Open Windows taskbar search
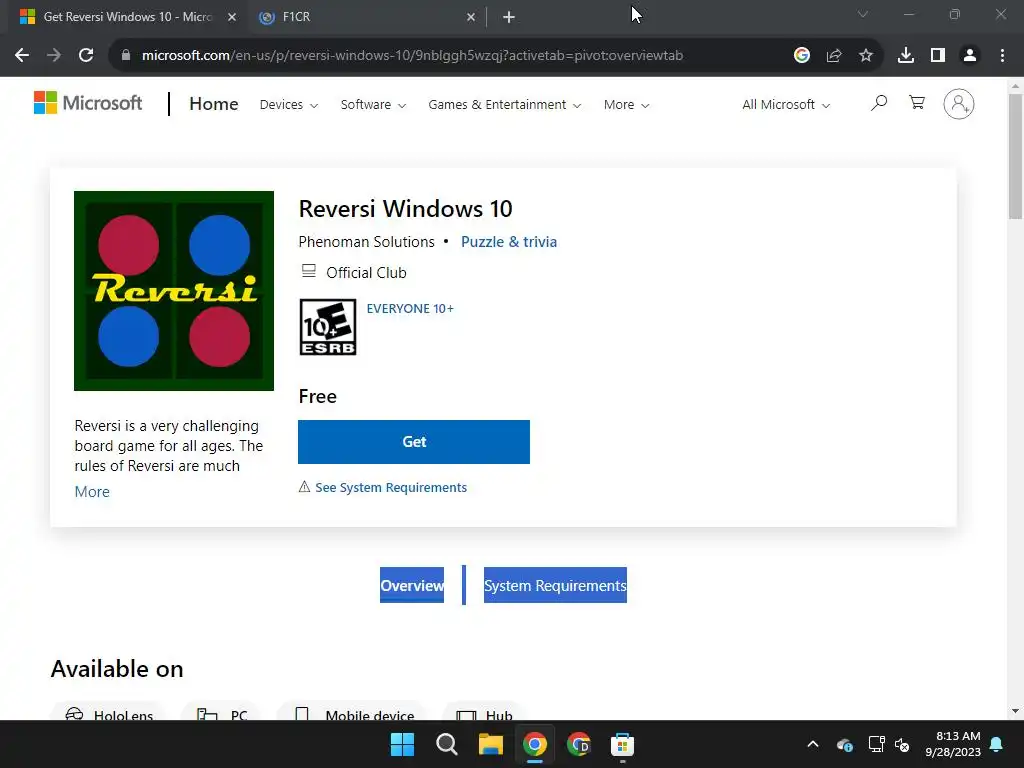The width and height of the screenshot is (1024, 768). pyautogui.click(x=447, y=744)
